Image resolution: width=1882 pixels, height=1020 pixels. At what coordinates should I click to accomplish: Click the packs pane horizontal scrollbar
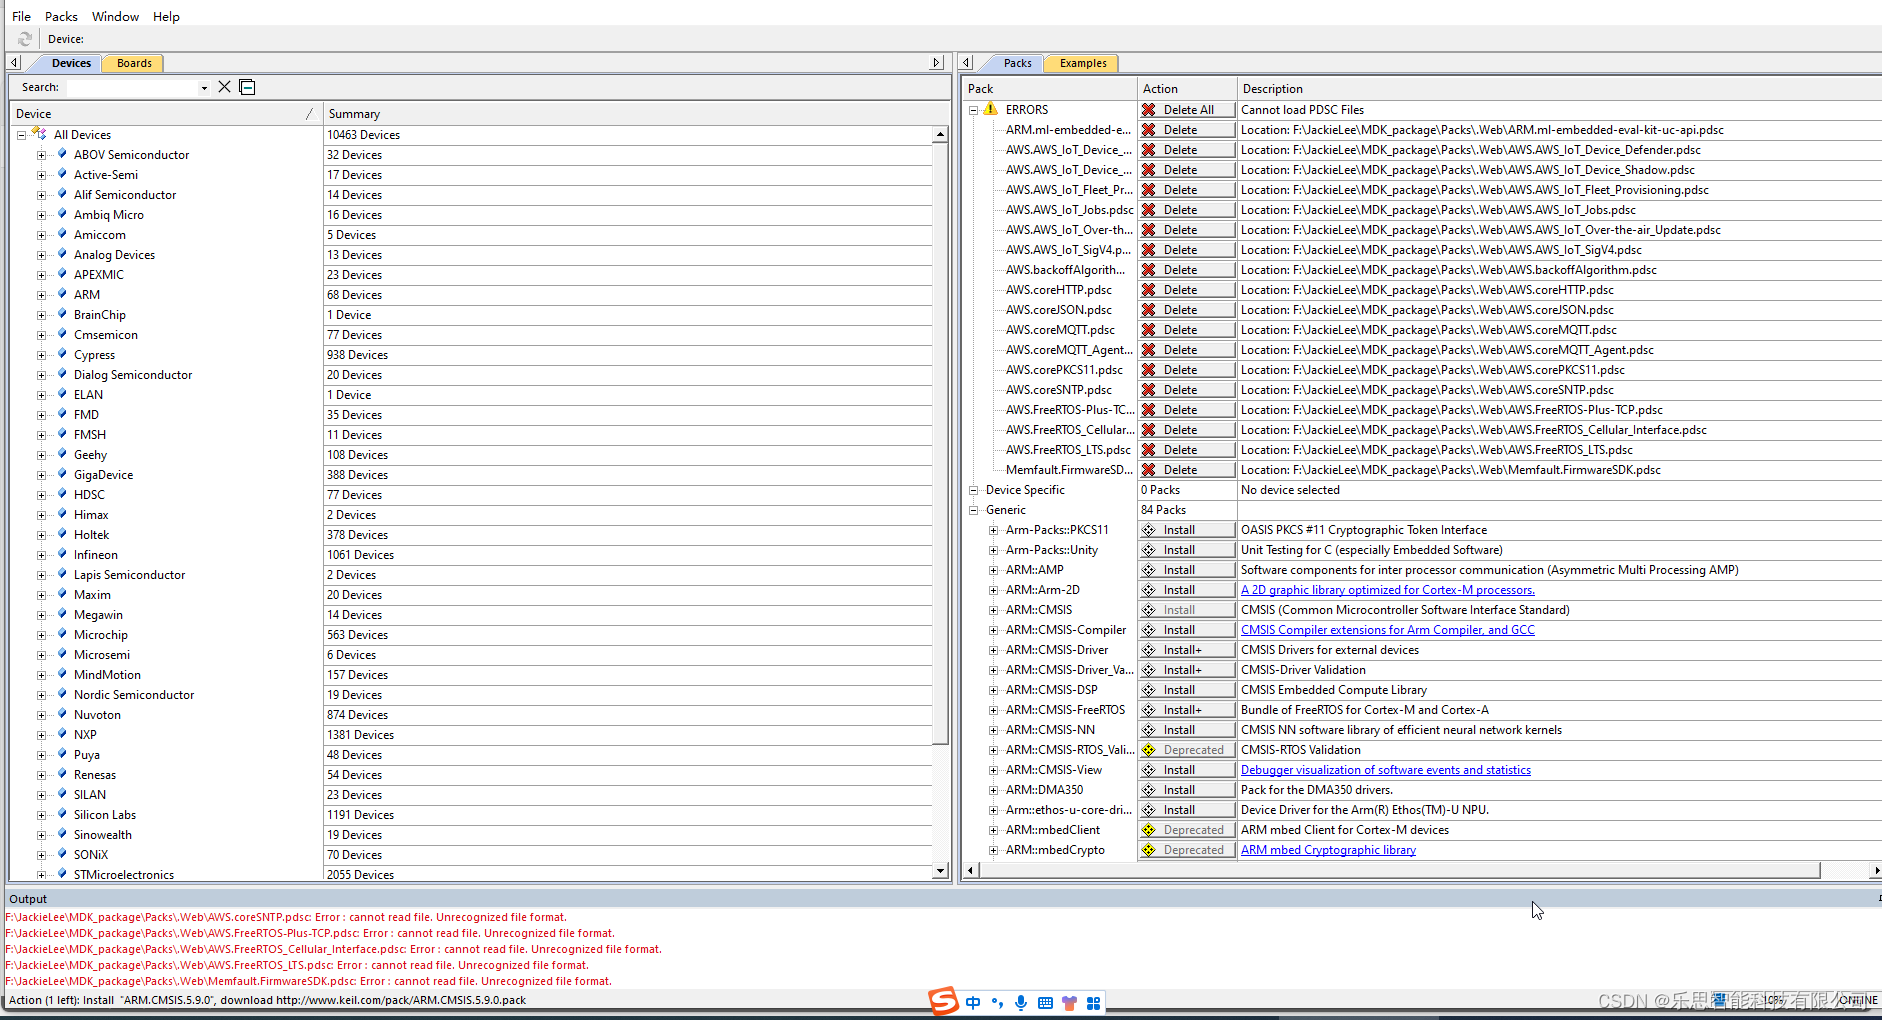[x=1399, y=871]
